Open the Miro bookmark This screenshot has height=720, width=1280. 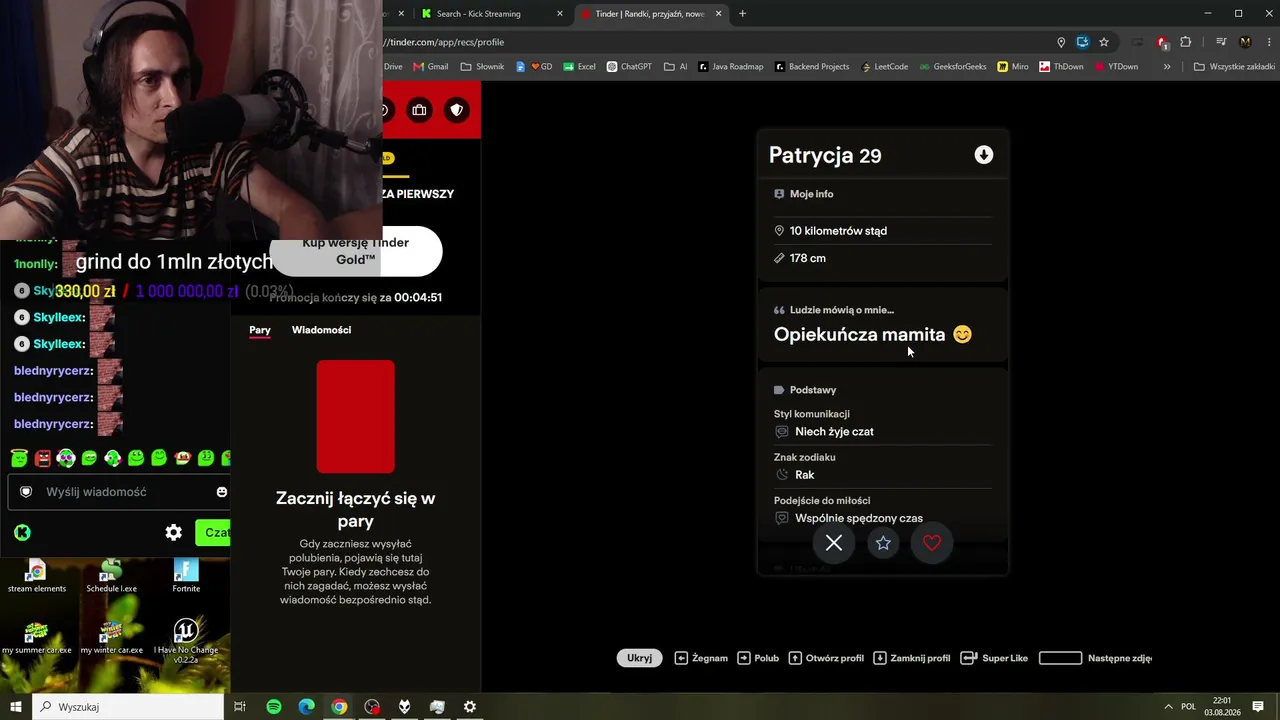coord(1013,67)
